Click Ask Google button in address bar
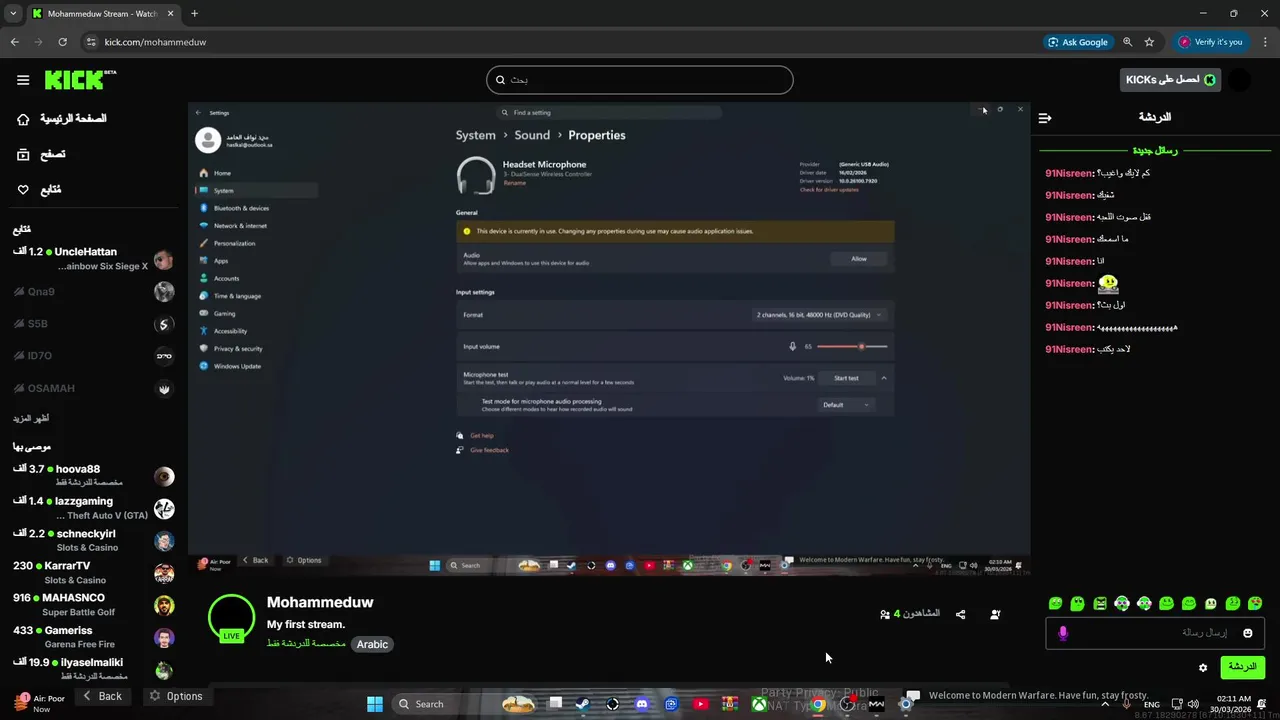 [x=1078, y=42]
